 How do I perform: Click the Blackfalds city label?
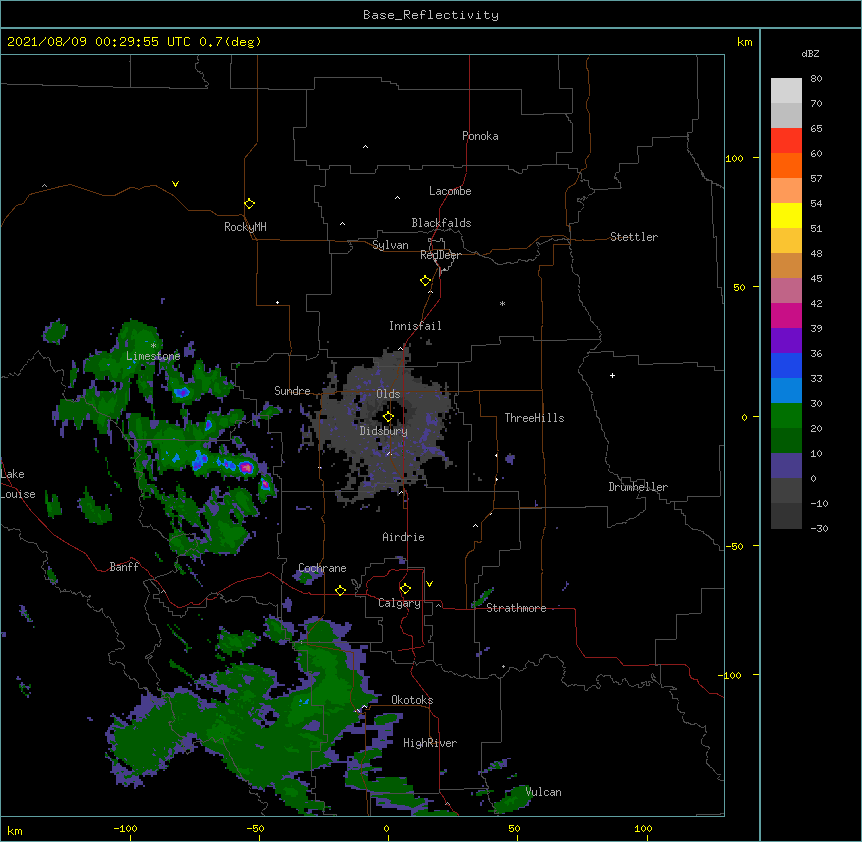(x=441, y=223)
